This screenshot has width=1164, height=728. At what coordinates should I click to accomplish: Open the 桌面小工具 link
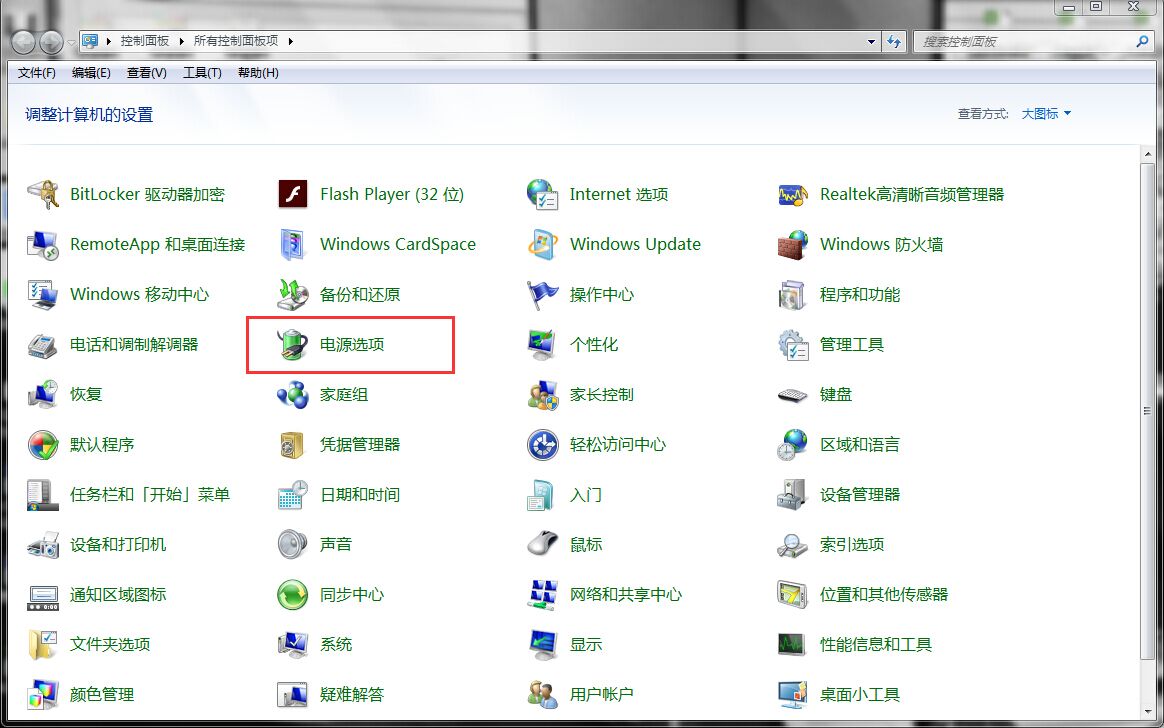point(860,695)
